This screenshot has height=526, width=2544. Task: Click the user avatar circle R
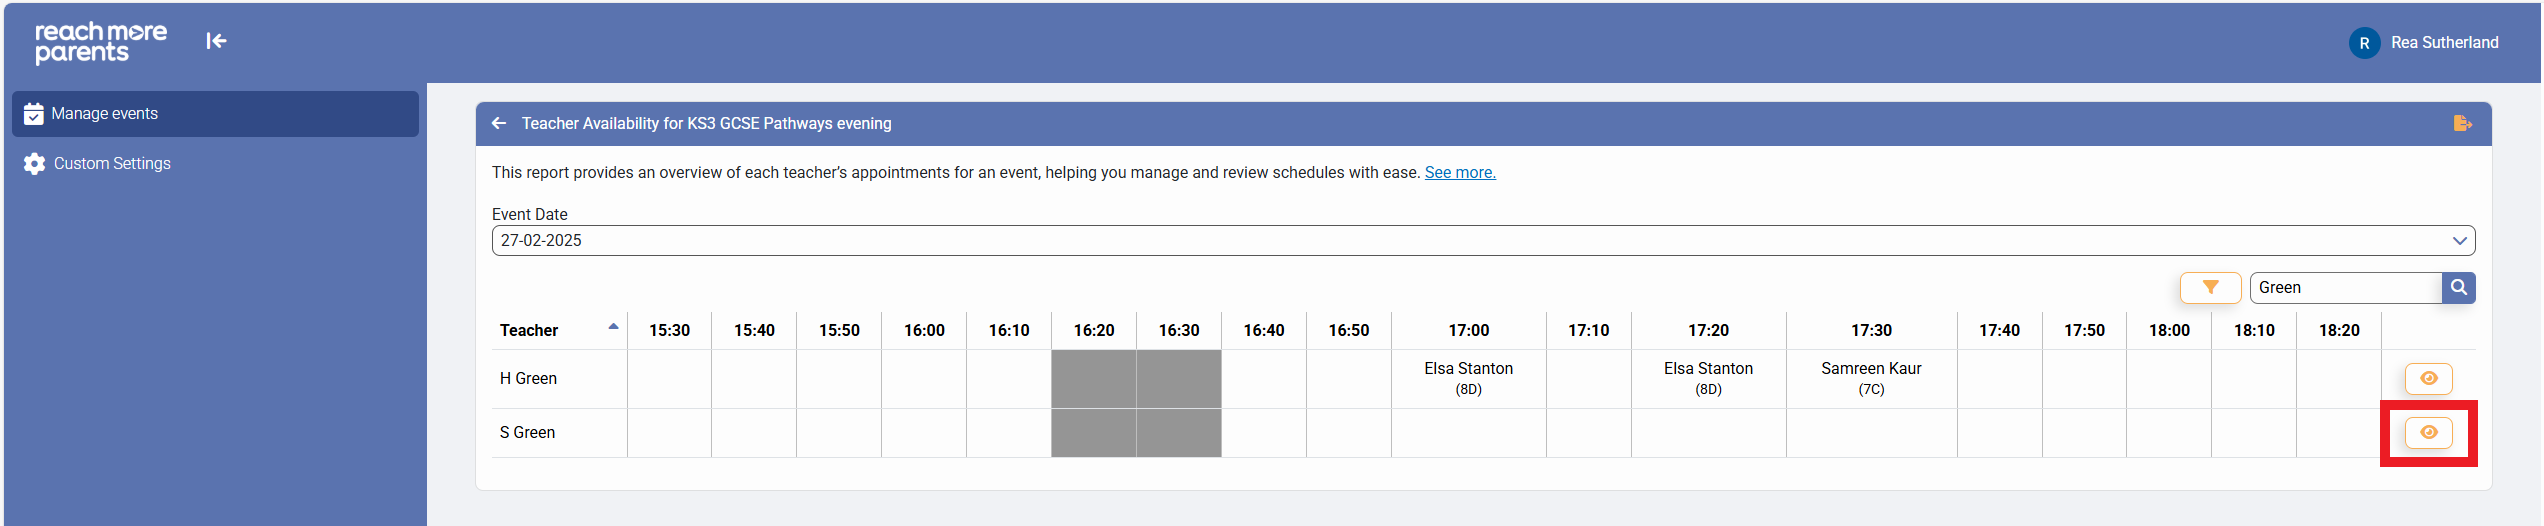[x=2364, y=43]
